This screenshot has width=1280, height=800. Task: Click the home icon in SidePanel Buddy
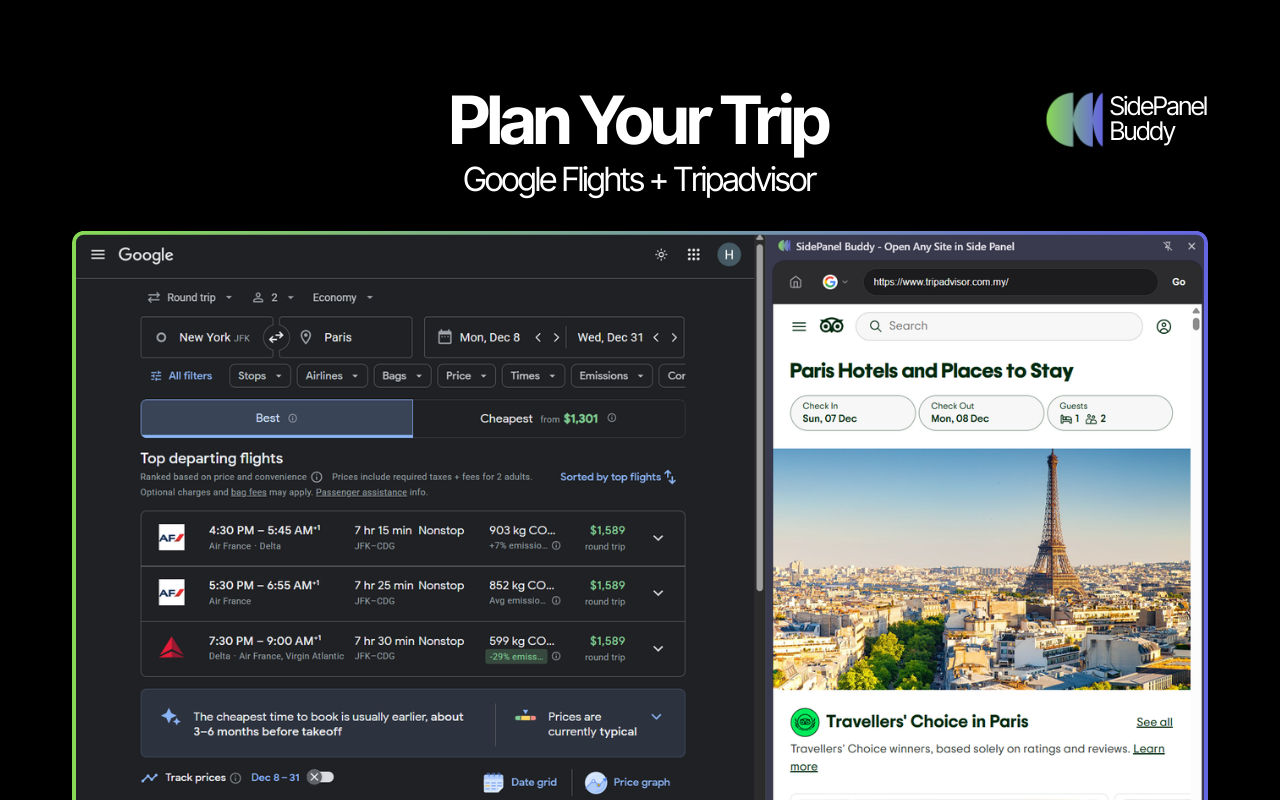pyautogui.click(x=796, y=282)
